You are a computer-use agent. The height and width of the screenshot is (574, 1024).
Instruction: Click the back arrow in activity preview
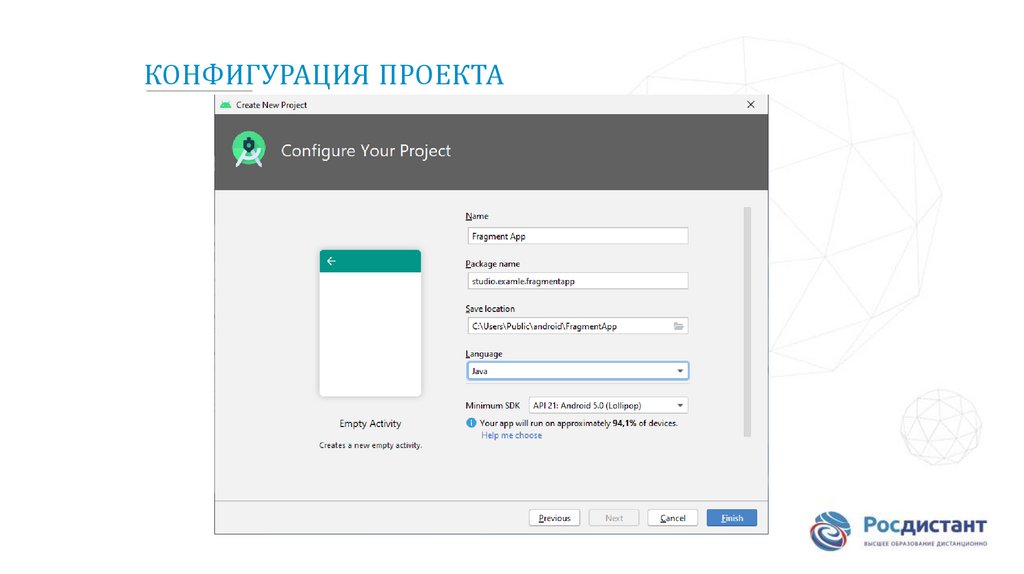331,261
